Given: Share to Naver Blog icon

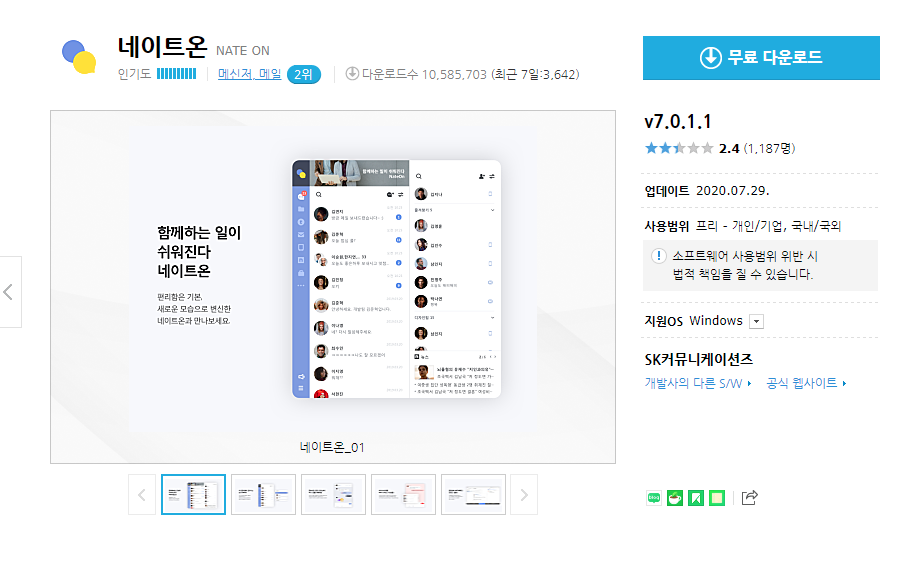Looking at the screenshot, I should [x=654, y=498].
